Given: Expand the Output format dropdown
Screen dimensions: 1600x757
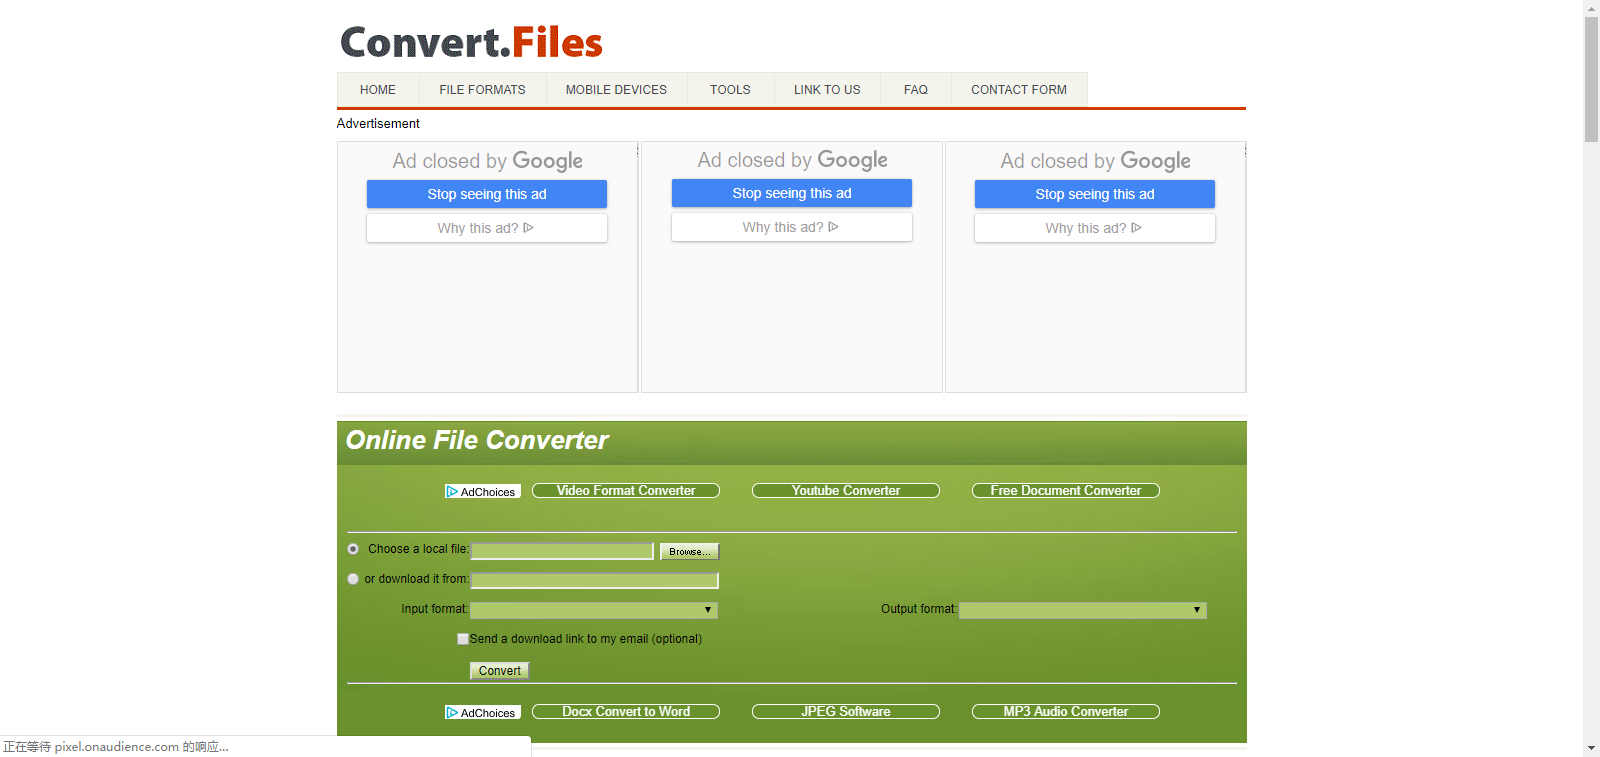Looking at the screenshot, I should [x=1083, y=610].
